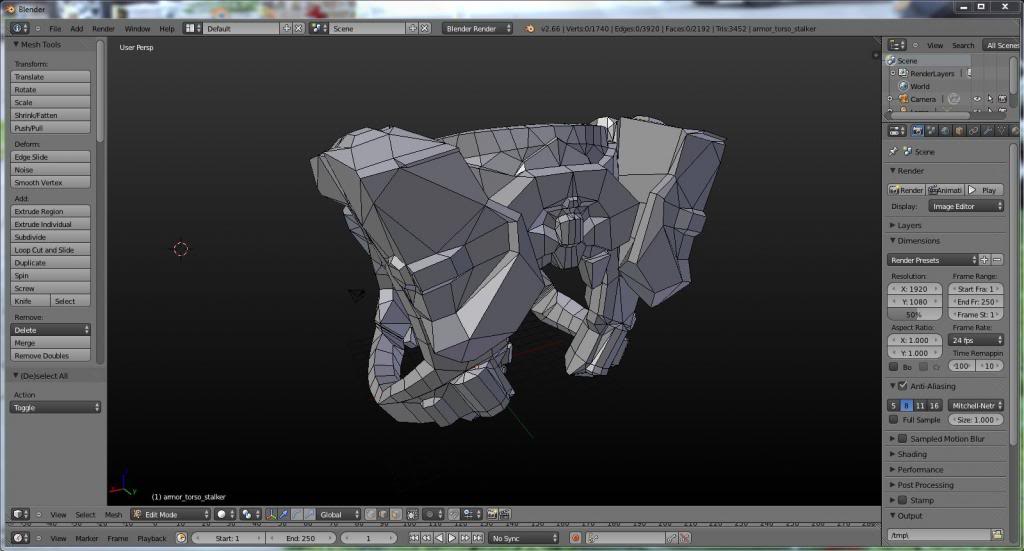
Task: Open the File menu
Action: coord(55,29)
